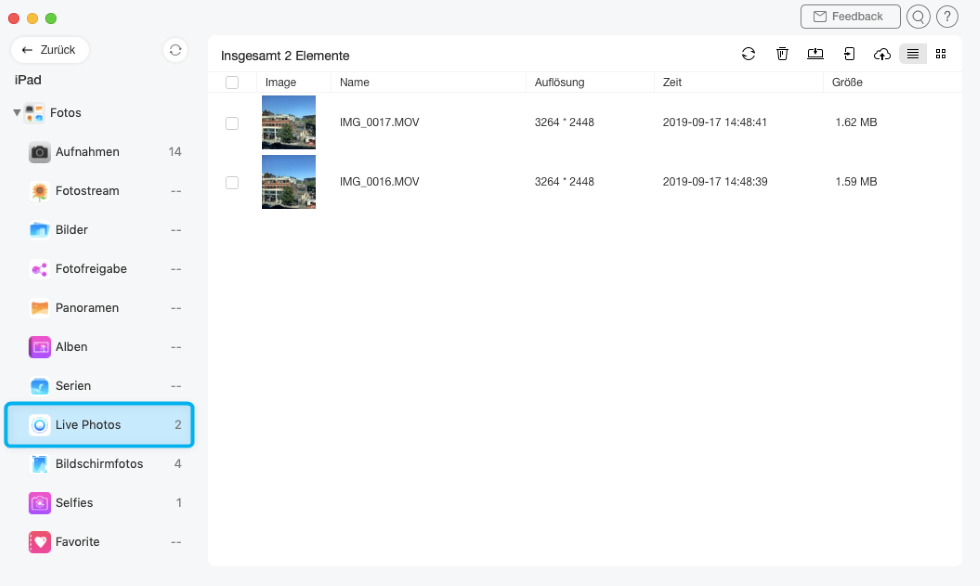Sort by the Größe column header
980x586 pixels.
pyautogui.click(x=847, y=82)
